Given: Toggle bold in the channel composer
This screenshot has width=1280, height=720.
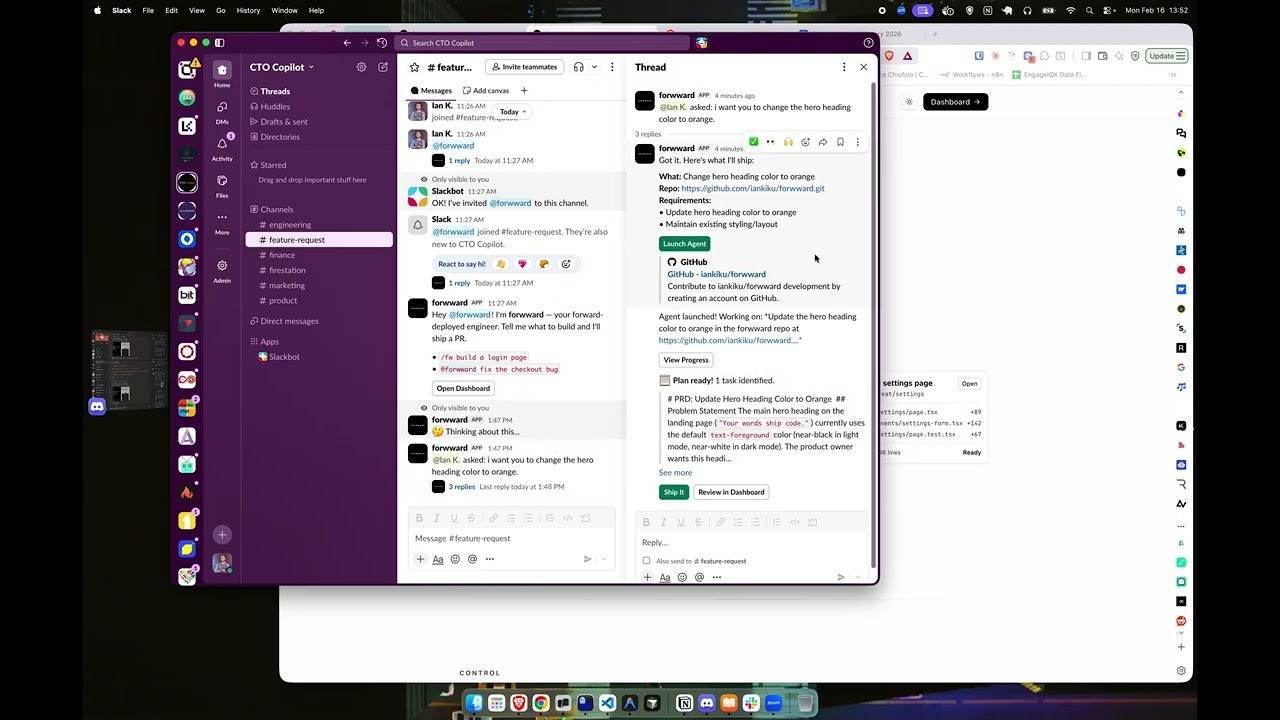Looking at the screenshot, I should pos(419,518).
